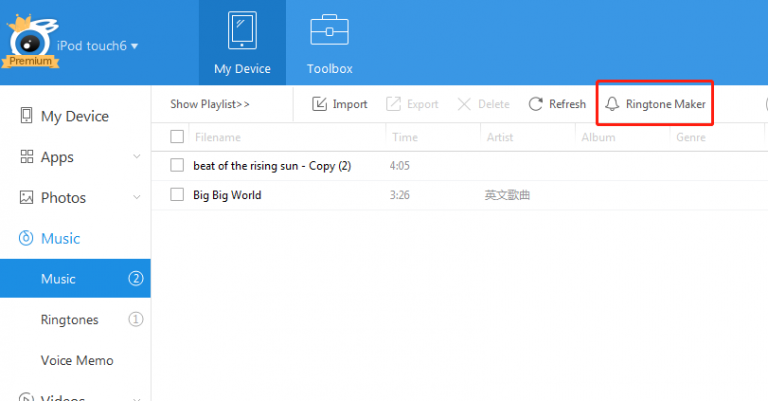Sort by the Artist column header
The image size is (768, 401).
[500, 137]
